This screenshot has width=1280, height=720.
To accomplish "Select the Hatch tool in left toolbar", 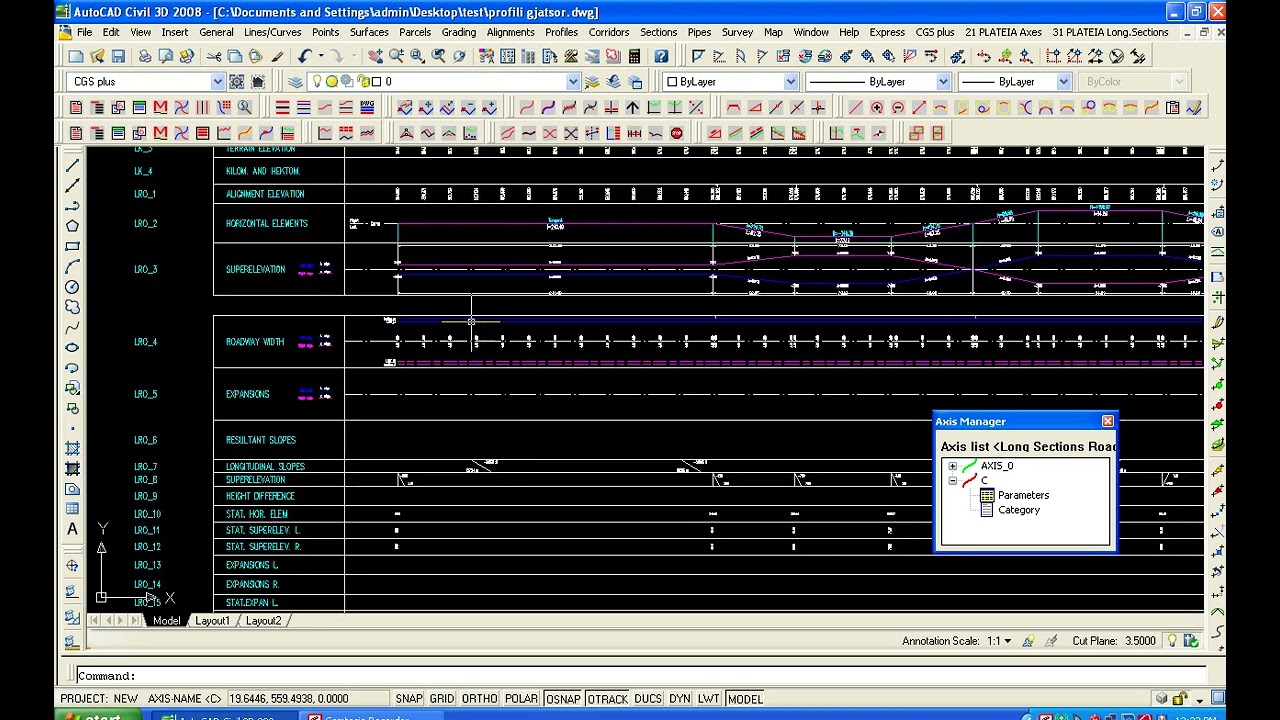I will [72, 448].
